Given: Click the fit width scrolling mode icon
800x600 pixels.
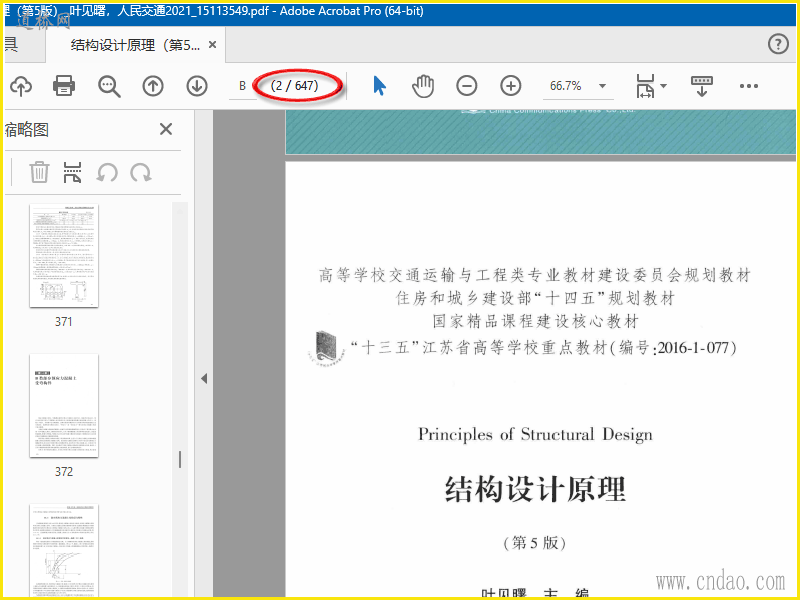Looking at the screenshot, I should 645,86.
